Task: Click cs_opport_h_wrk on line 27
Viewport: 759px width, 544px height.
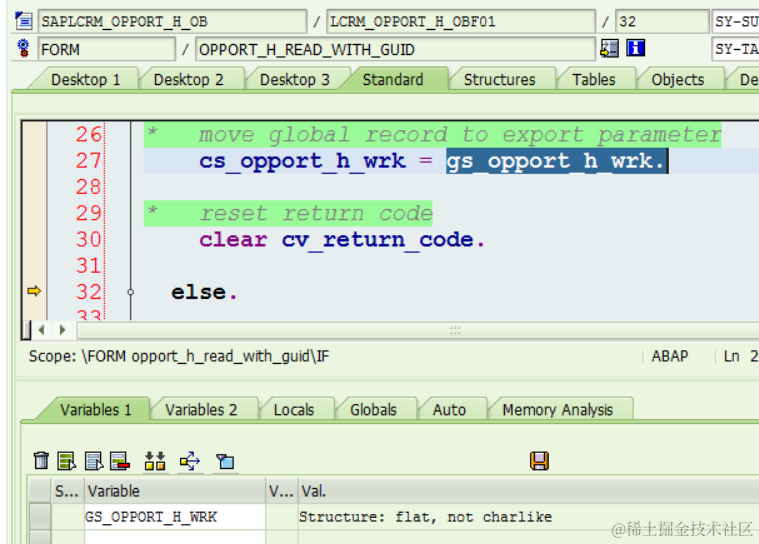Action: (303, 161)
